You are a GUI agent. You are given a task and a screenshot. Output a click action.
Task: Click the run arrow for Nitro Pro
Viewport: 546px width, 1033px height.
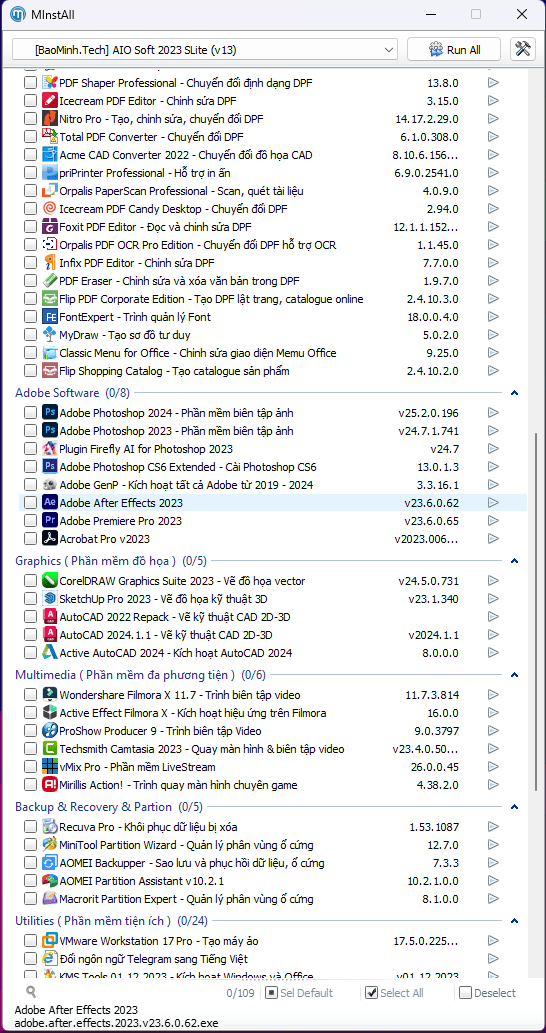[493, 119]
